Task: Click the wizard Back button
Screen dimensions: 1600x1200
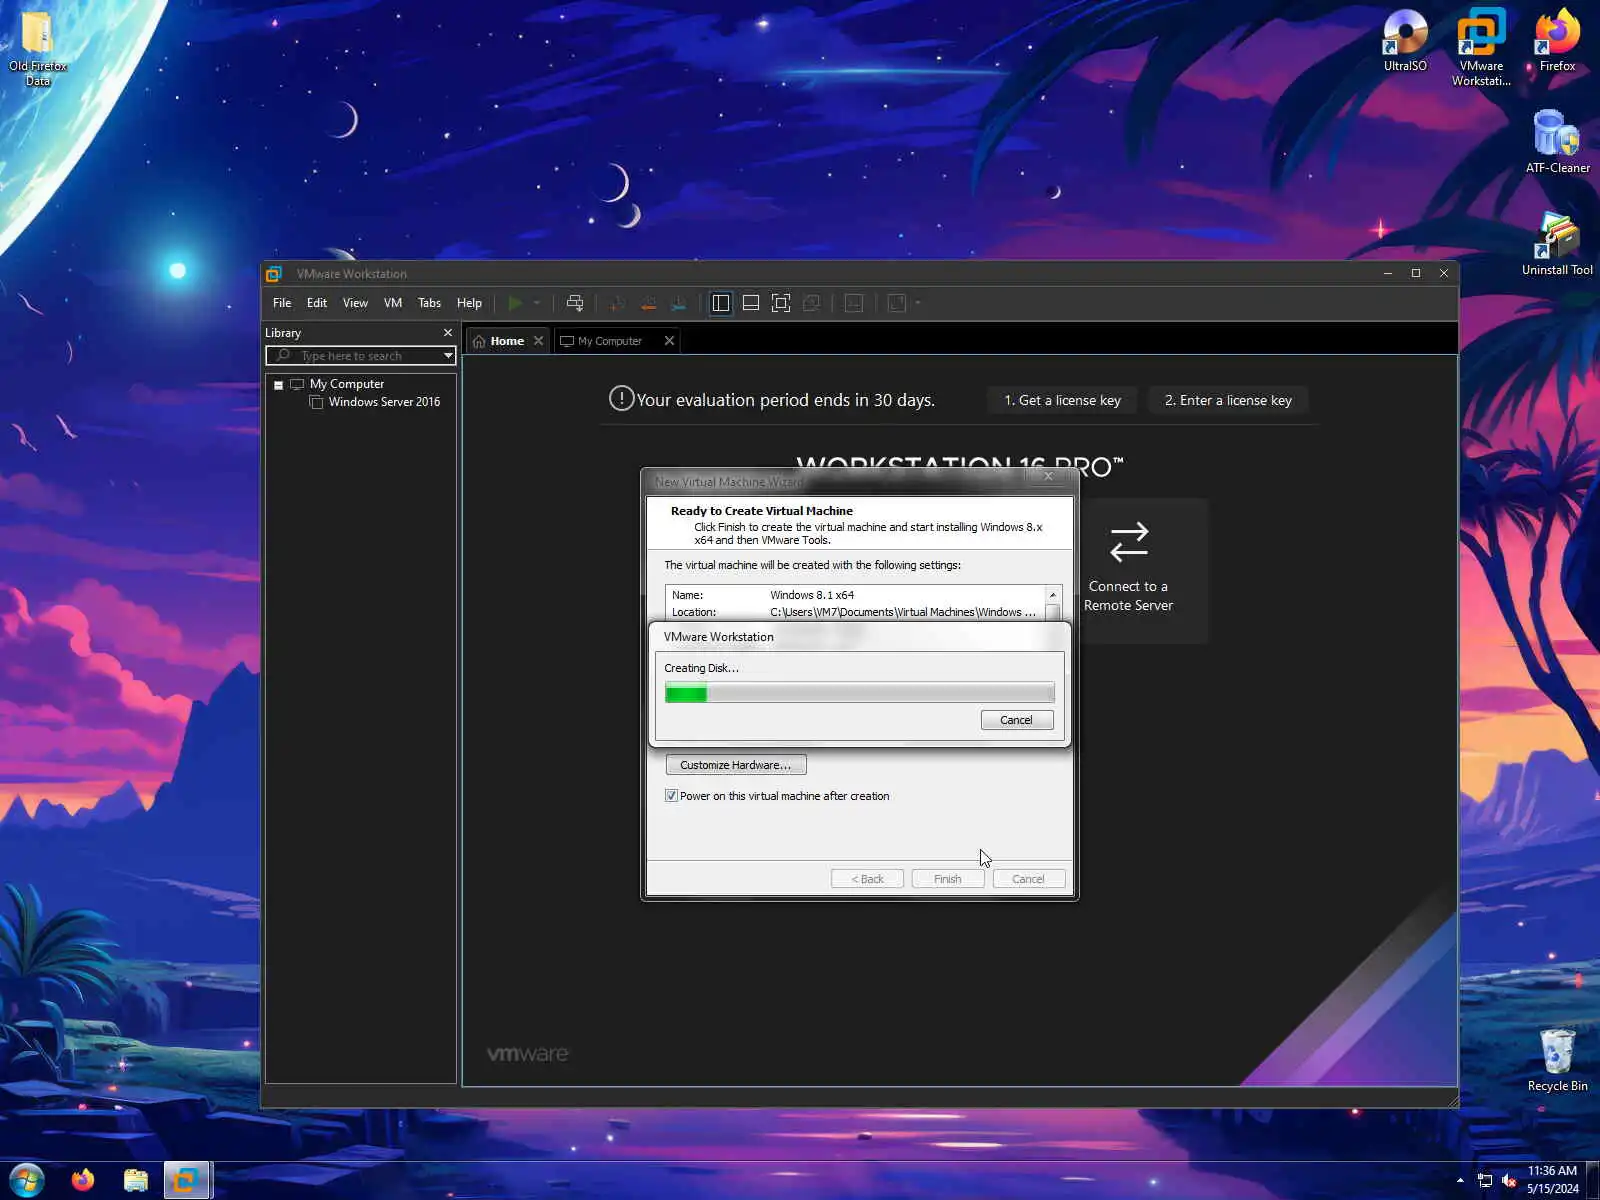Action: point(867,879)
